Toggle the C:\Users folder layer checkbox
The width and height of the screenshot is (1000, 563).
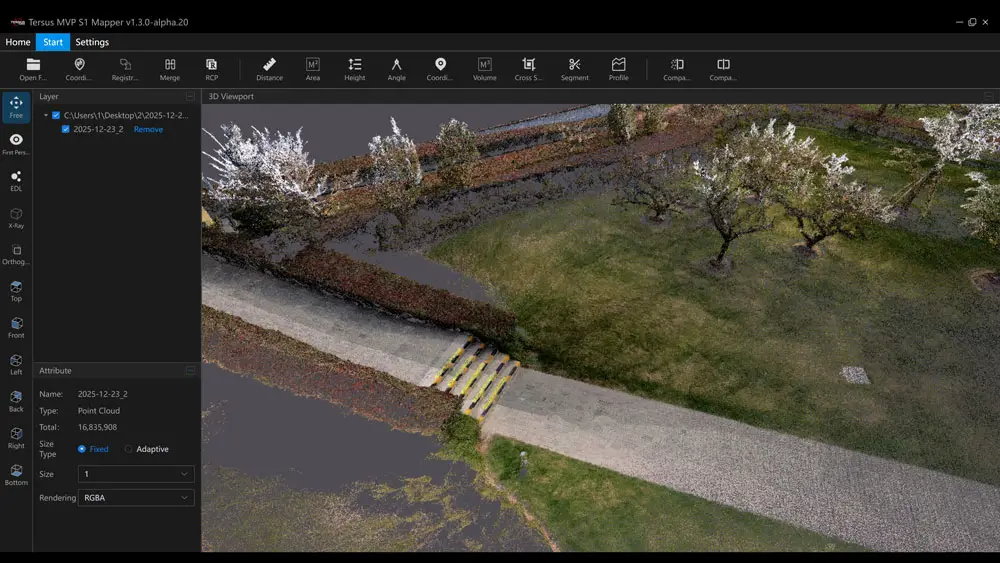(x=56, y=115)
